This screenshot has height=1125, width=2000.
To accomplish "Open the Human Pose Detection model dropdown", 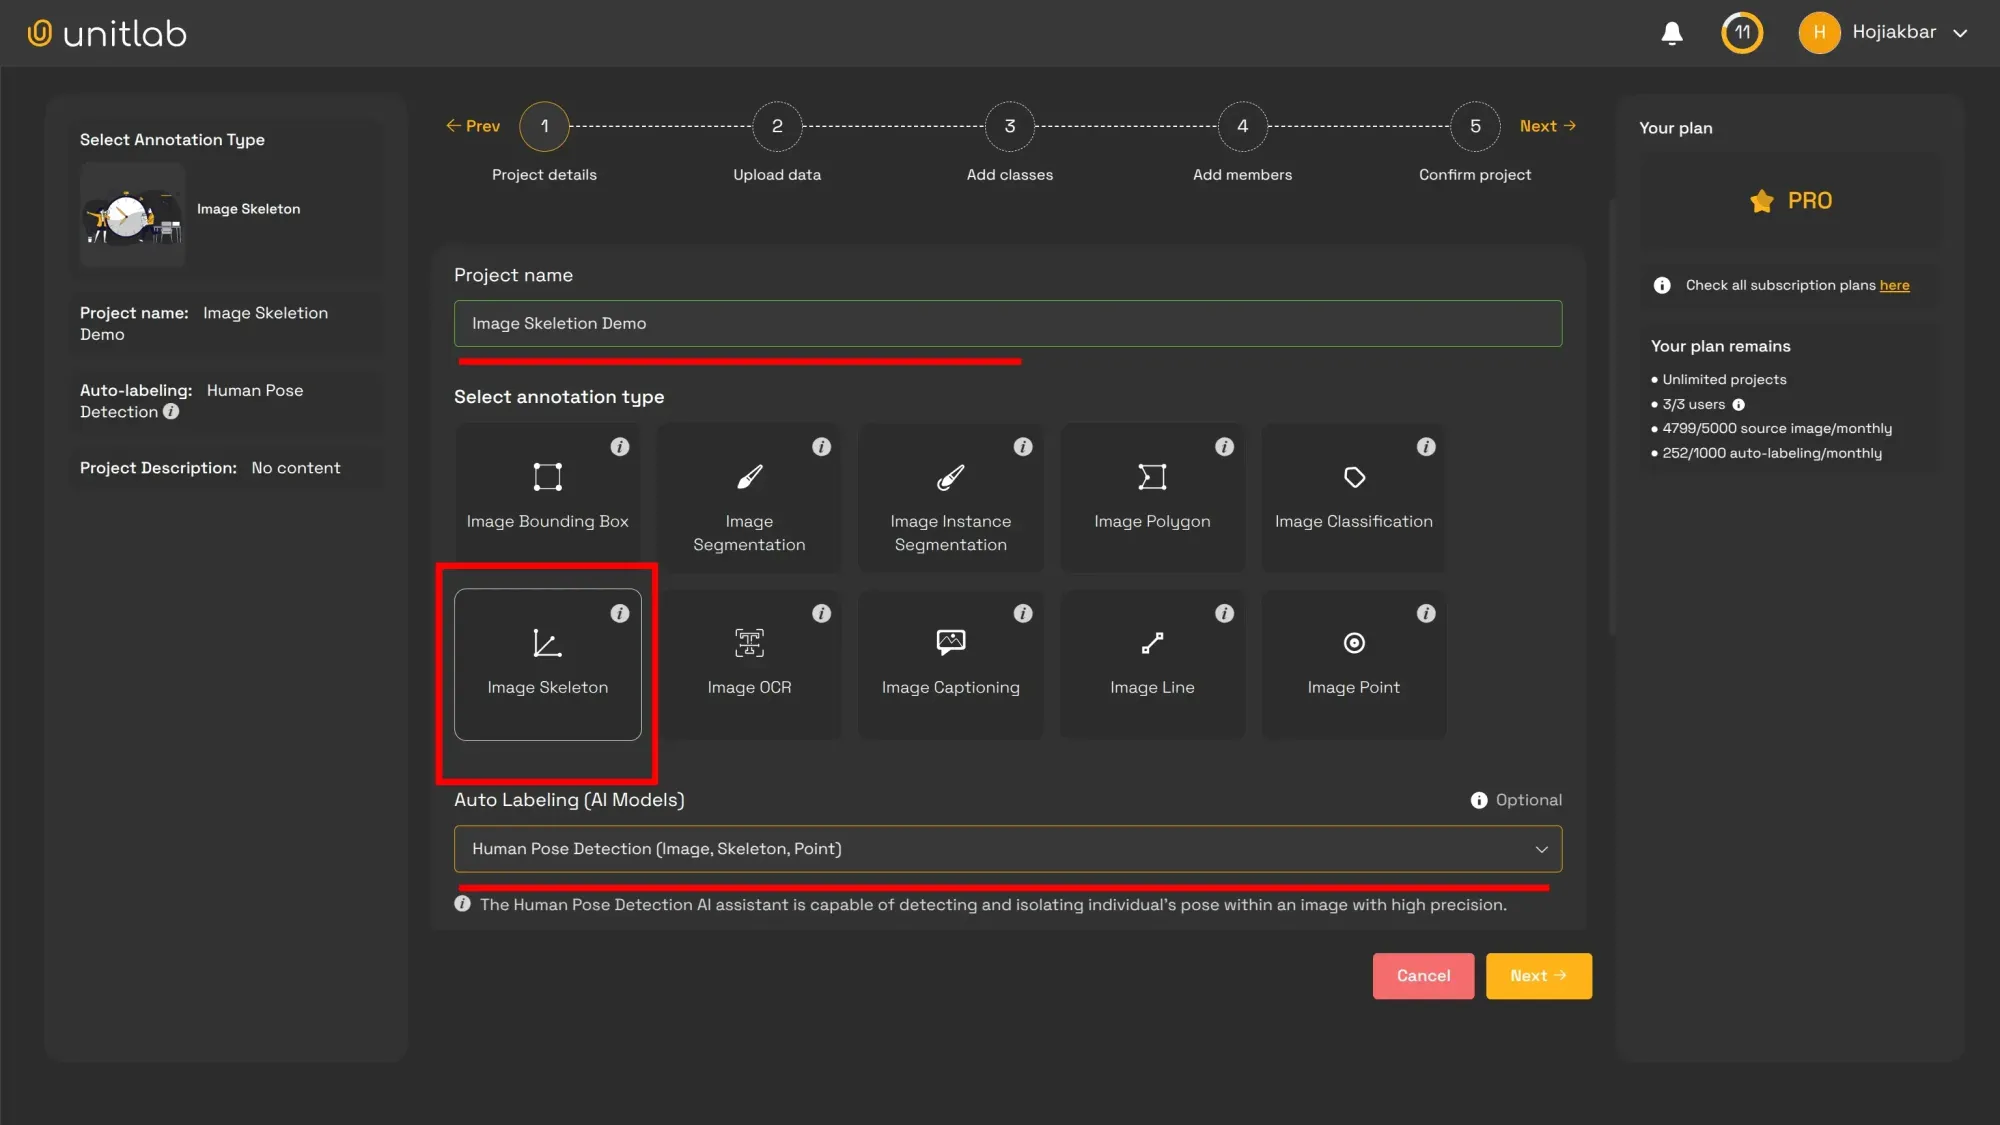I will (x=1007, y=848).
